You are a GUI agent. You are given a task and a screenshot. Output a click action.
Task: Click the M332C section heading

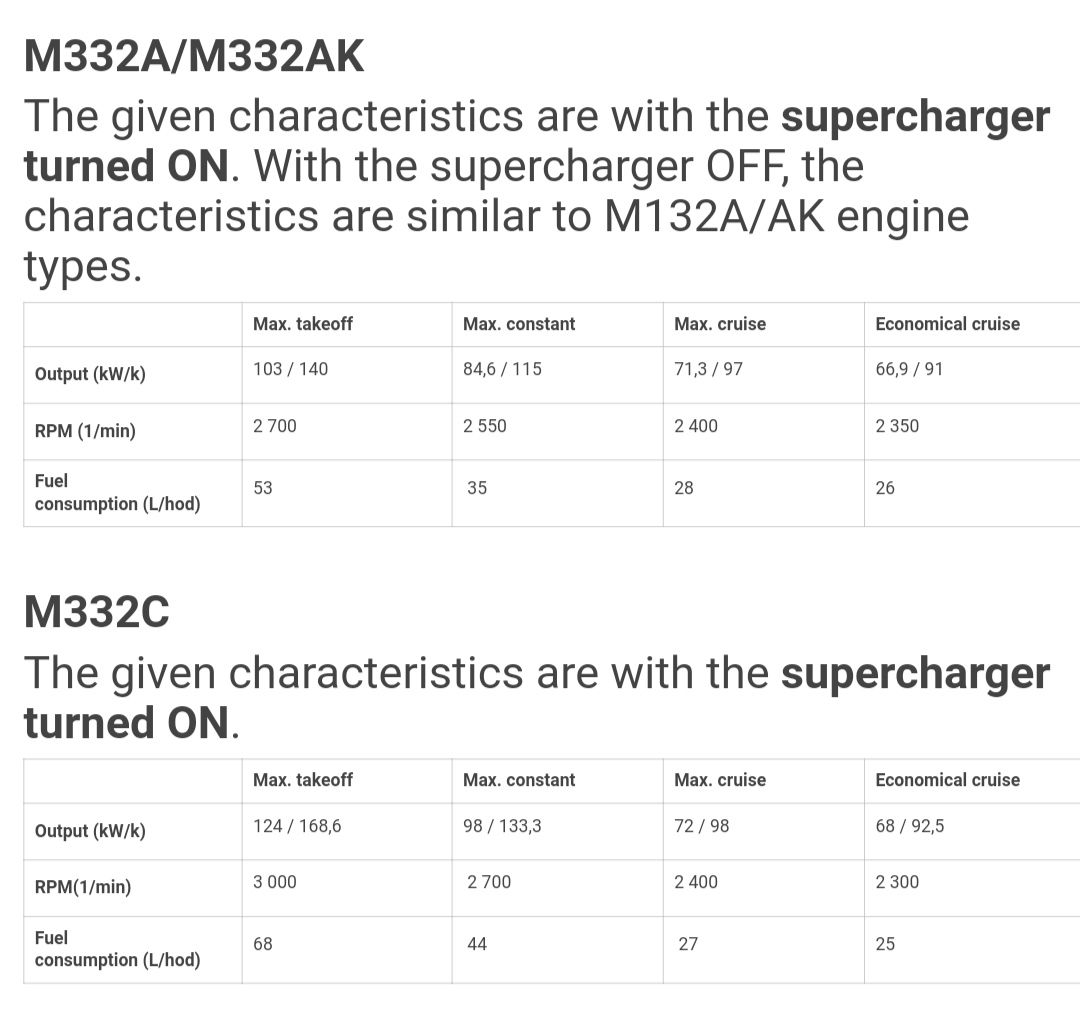pyautogui.click(x=96, y=612)
